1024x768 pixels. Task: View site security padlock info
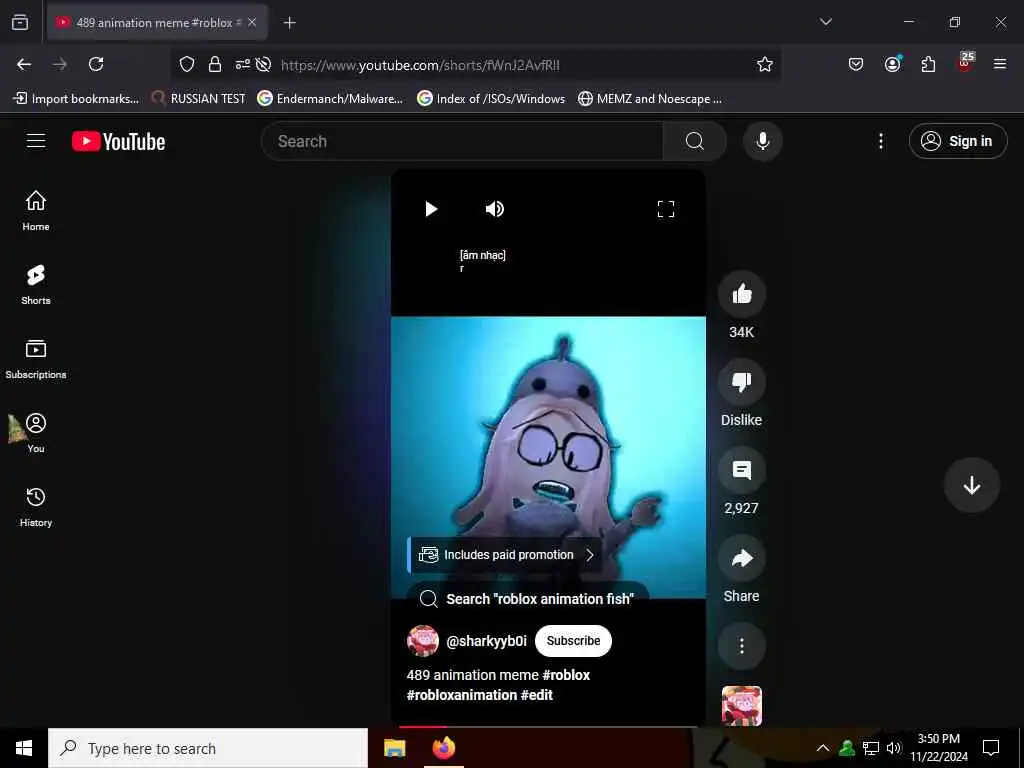(214, 64)
